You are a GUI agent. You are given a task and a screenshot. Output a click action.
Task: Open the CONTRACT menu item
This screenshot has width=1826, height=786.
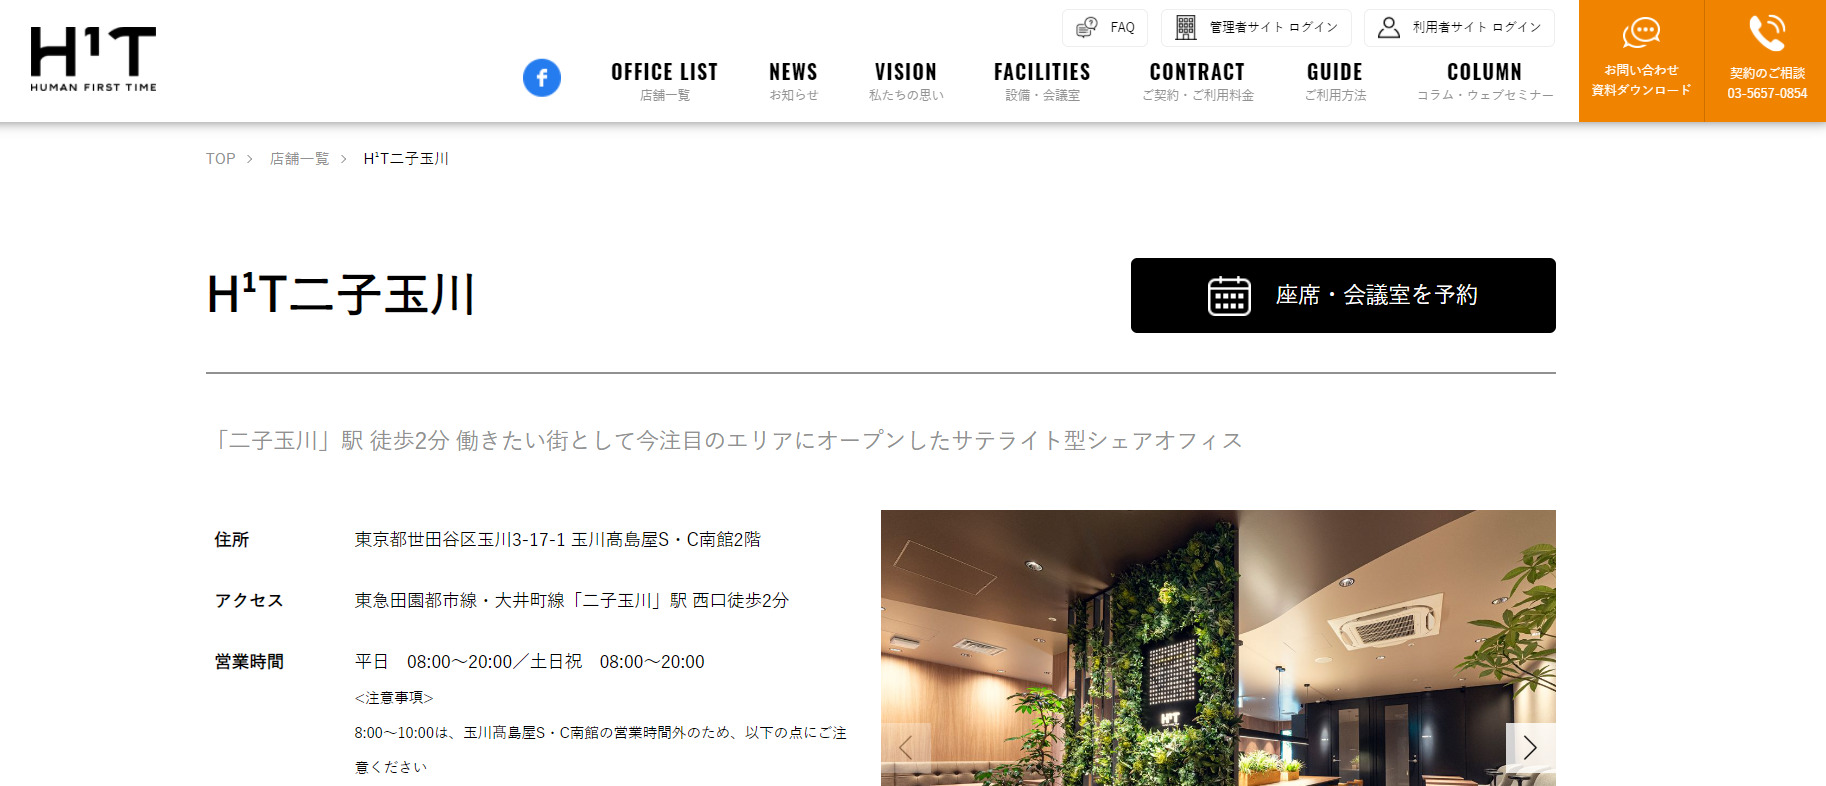pyautogui.click(x=1198, y=81)
